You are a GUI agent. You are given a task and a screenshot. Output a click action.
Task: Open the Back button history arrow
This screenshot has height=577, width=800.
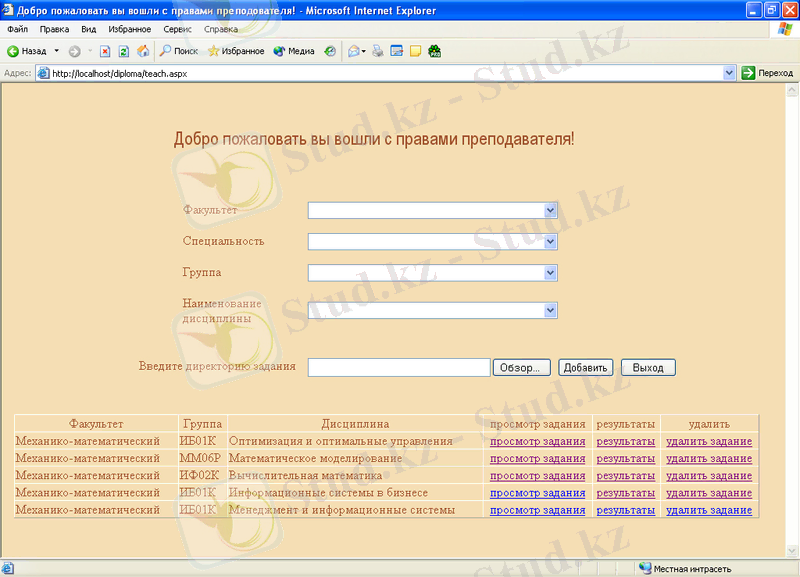tap(57, 51)
